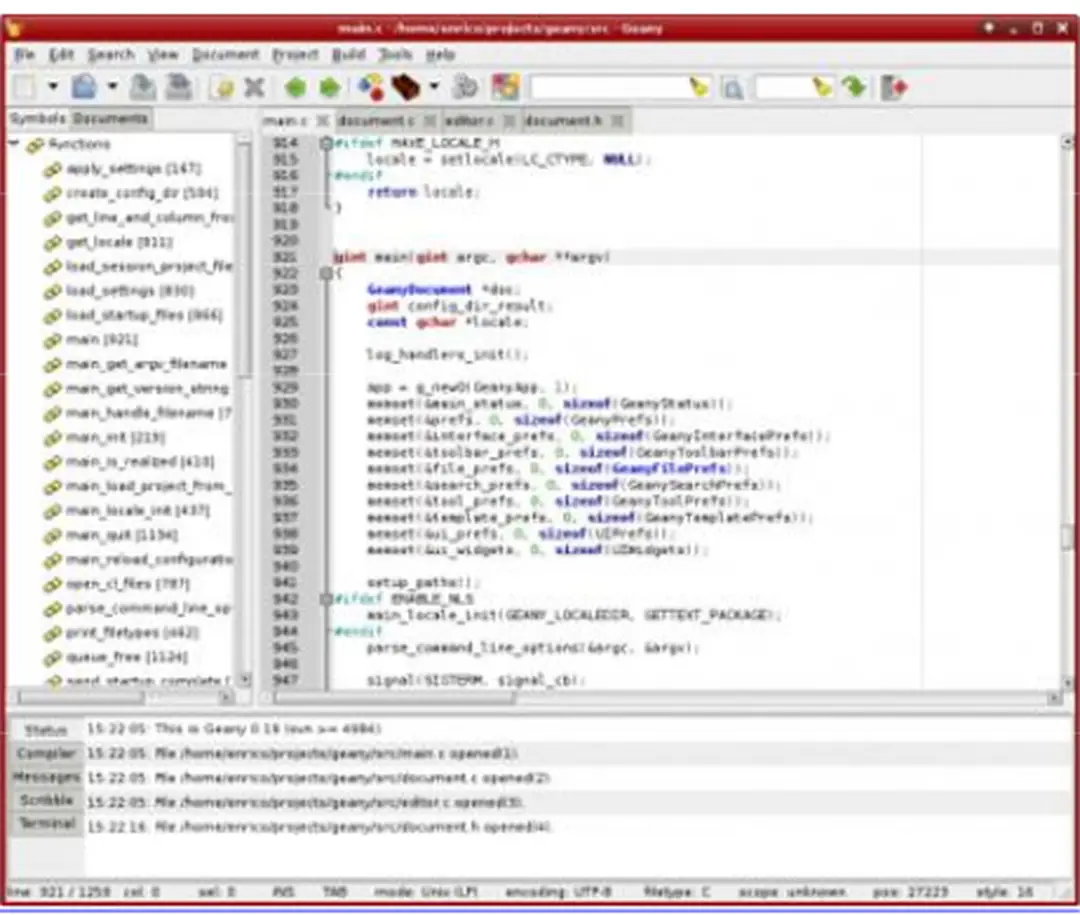Close the current file with the X icon
Image resolution: width=1080 pixels, height=915 pixels.
point(253,88)
